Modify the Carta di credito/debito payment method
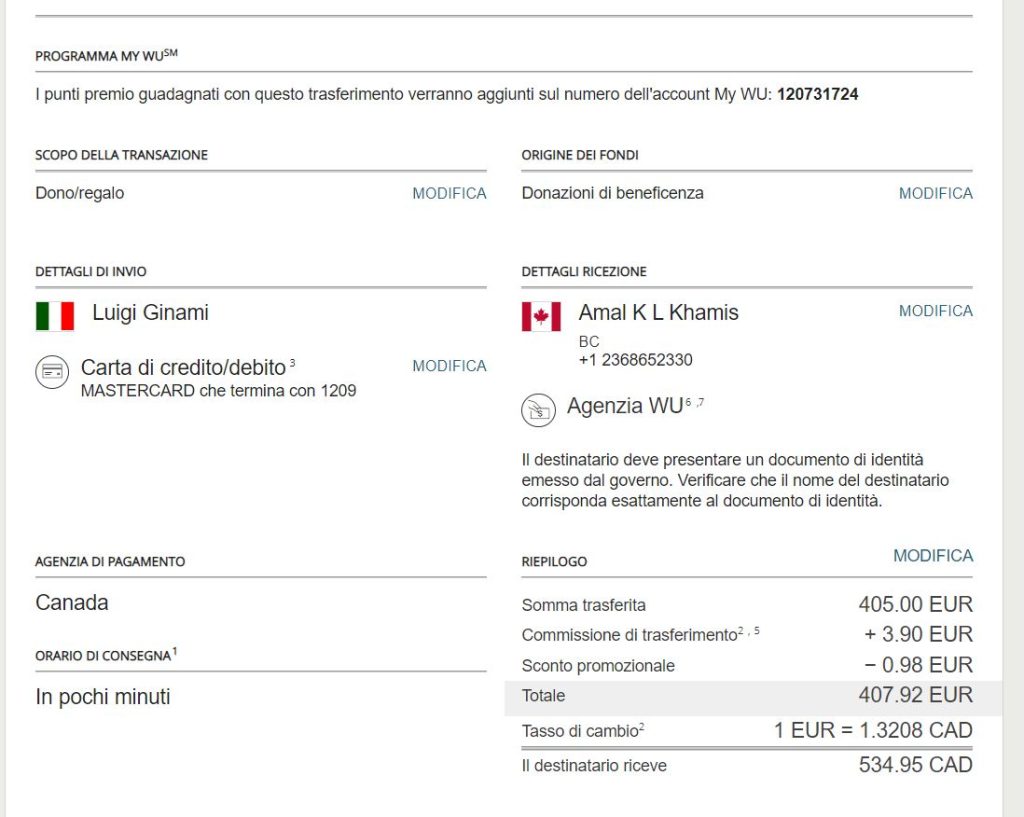The height and width of the screenshot is (817, 1024). [449, 366]
